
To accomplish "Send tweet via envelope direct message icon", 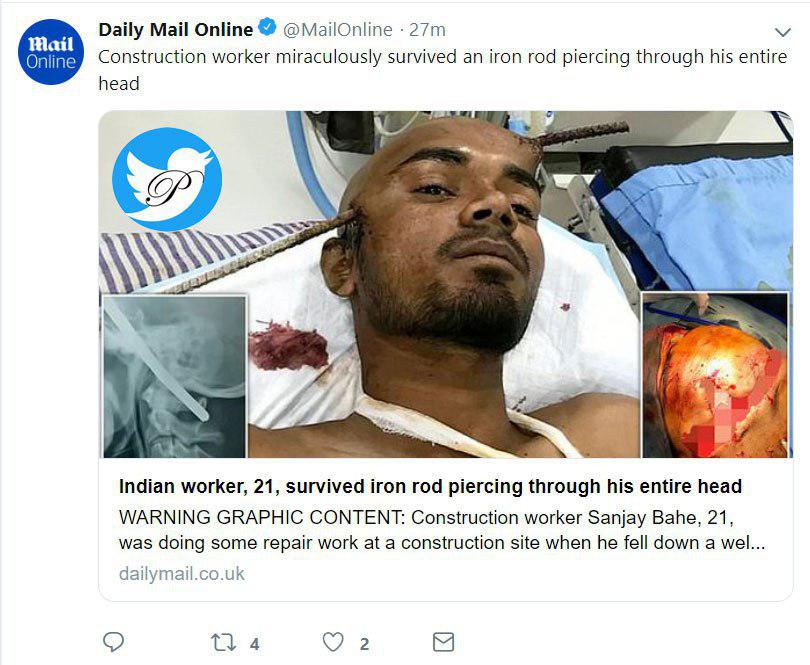I will 443,642.
